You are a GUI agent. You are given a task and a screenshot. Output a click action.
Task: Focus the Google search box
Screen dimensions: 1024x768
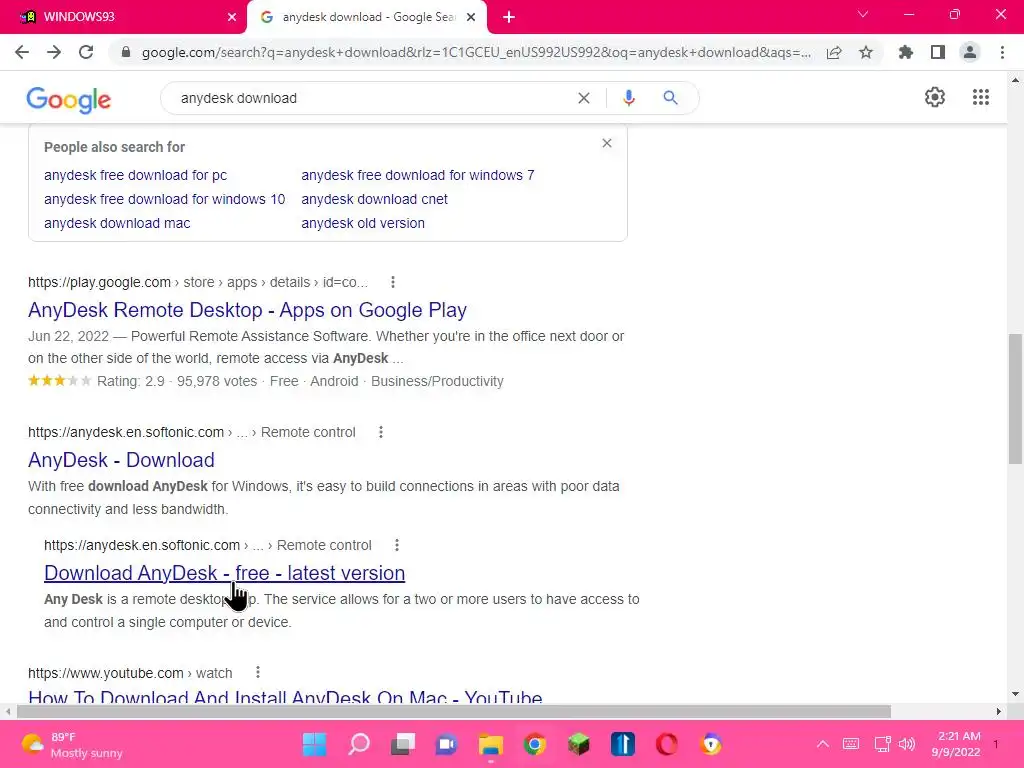pos(372,98)
